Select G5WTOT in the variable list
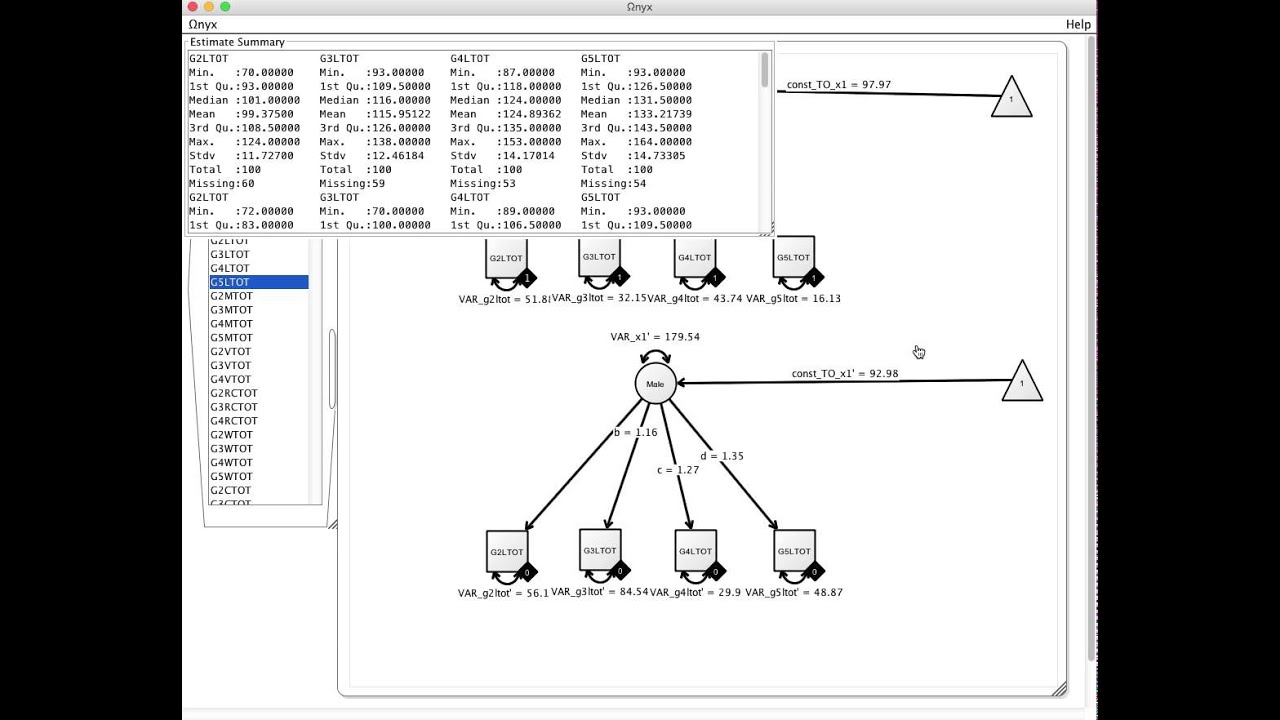This screenshot has width=1280, height=720. tap(259, 477)
